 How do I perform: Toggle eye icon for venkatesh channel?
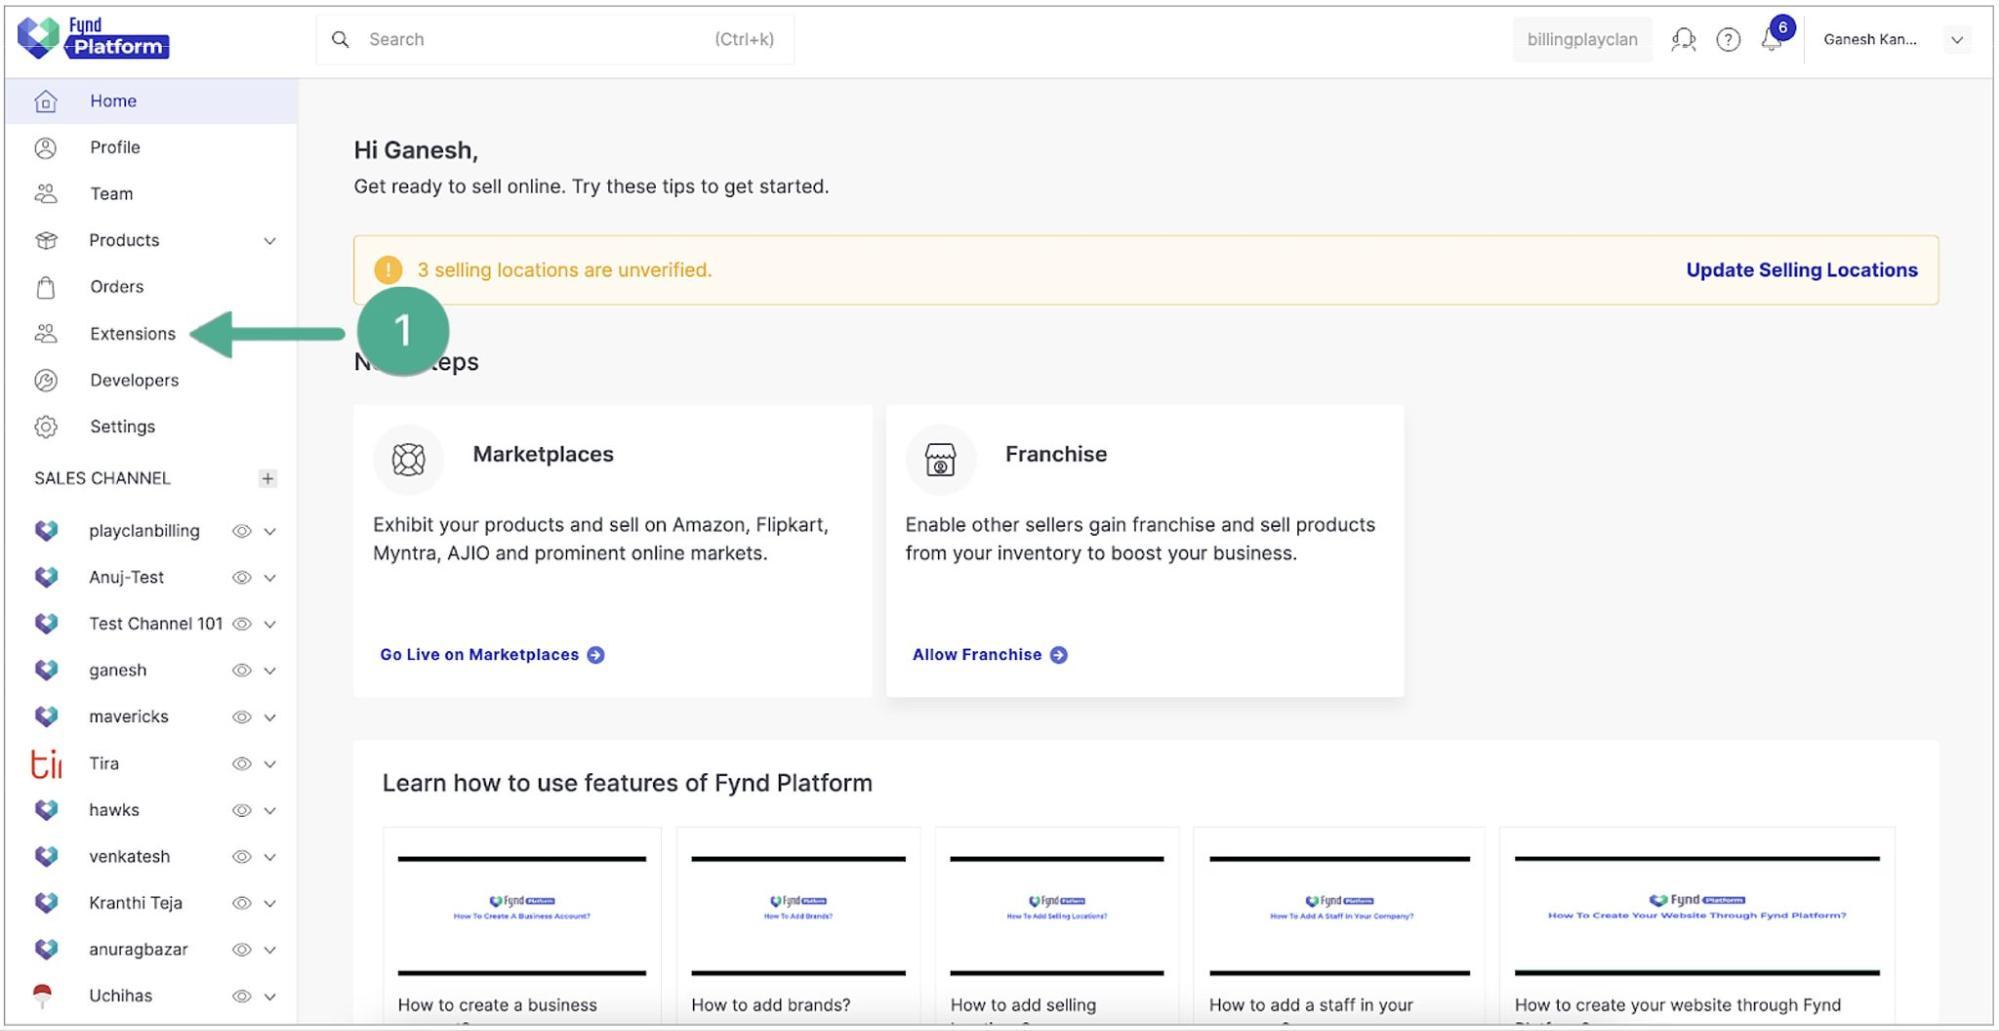click(x=241, y=857)
